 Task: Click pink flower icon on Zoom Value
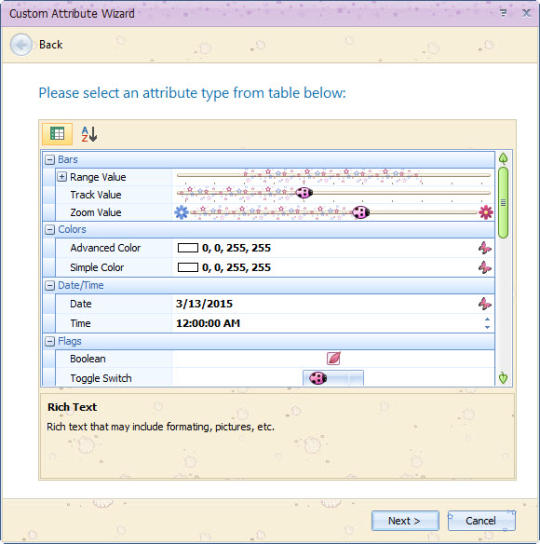click(486, 212)
